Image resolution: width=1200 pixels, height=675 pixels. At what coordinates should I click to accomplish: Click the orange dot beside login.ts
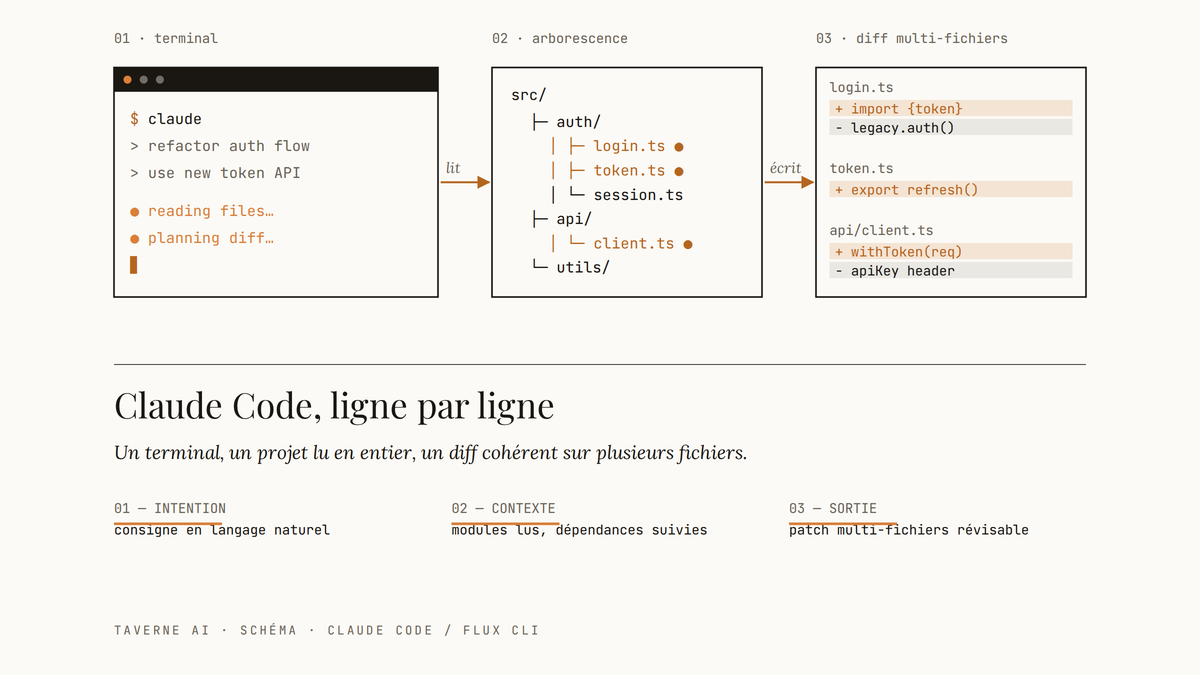click(x=678, y=147)
